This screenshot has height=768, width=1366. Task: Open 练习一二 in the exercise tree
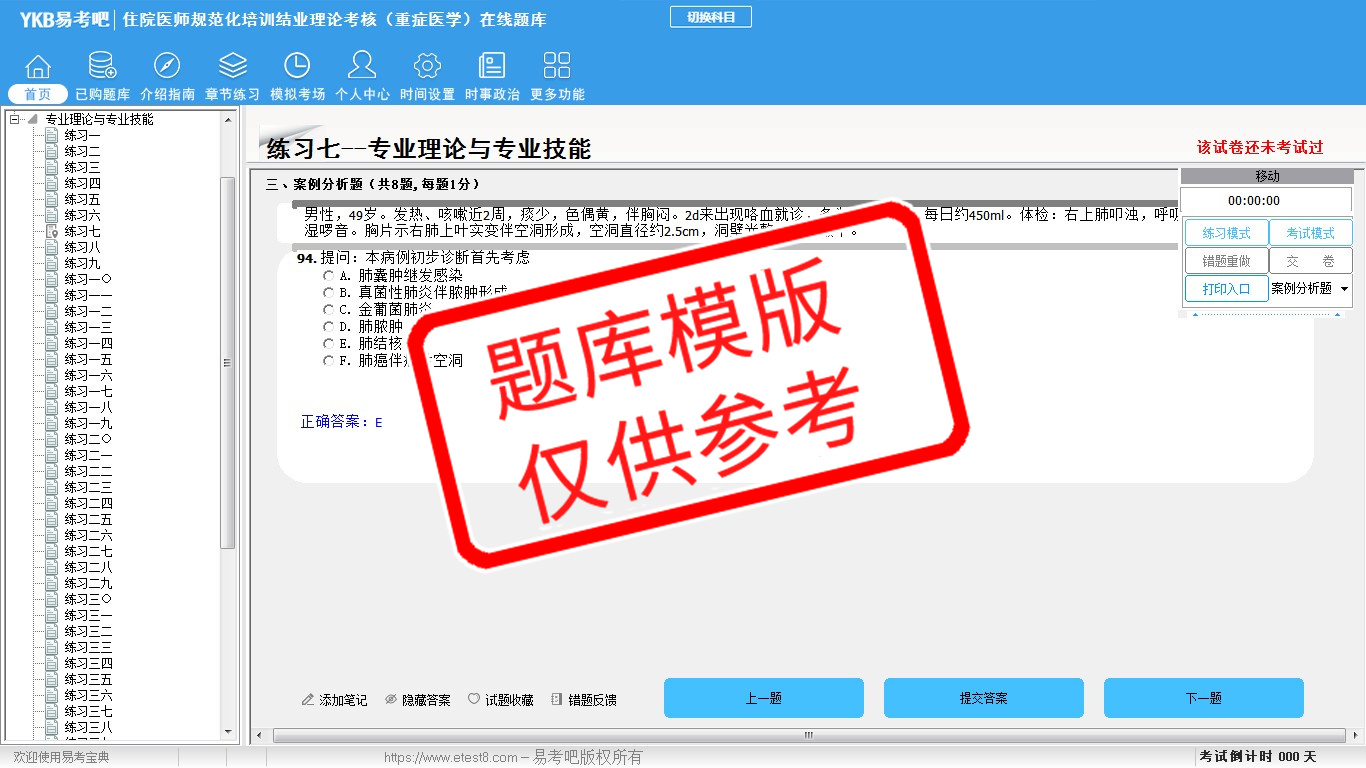click(x=88, y=311)
